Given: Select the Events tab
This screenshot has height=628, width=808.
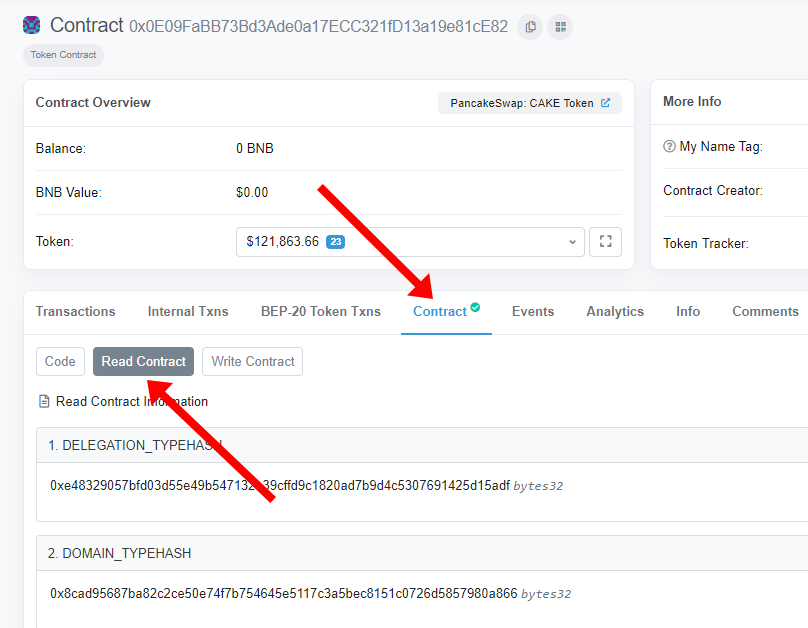Looking at the screenshot, I should coord(533,312).
